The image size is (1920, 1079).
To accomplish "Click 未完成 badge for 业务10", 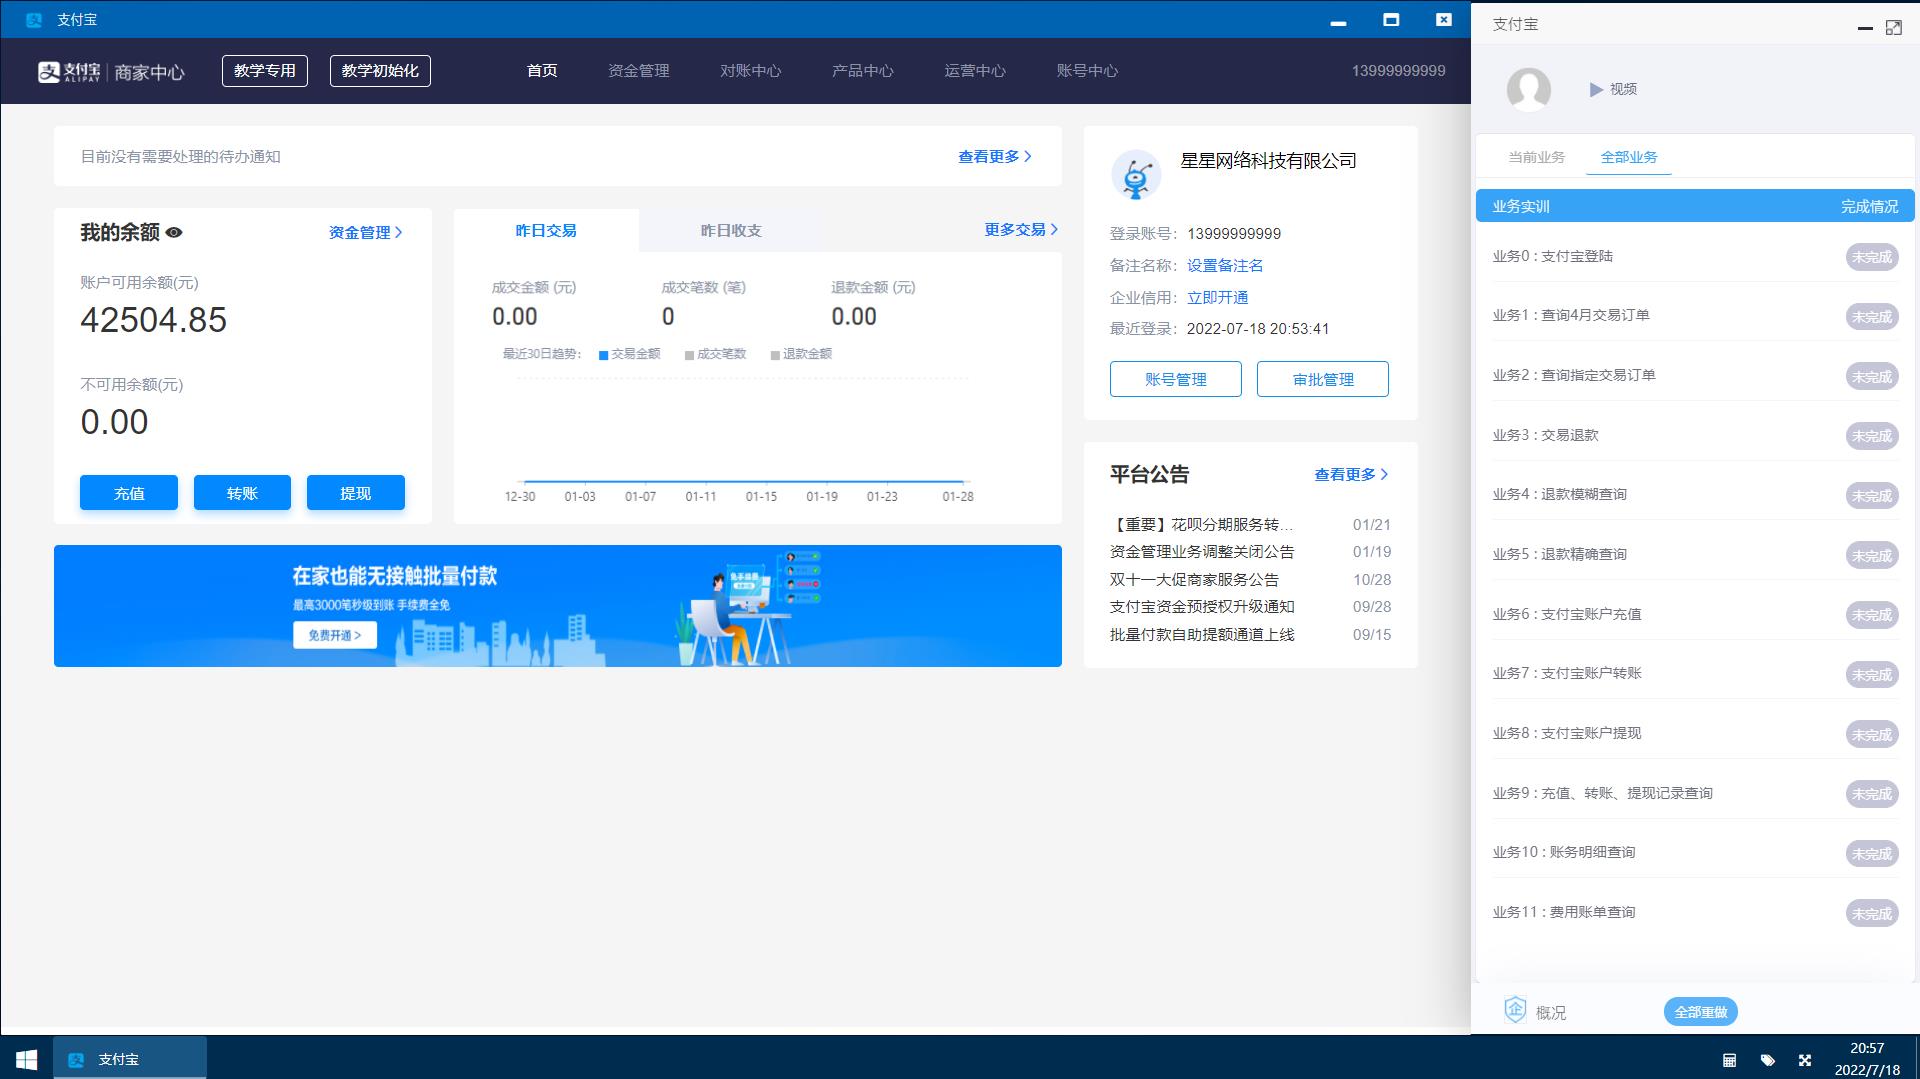I will tap(1871, 854).
